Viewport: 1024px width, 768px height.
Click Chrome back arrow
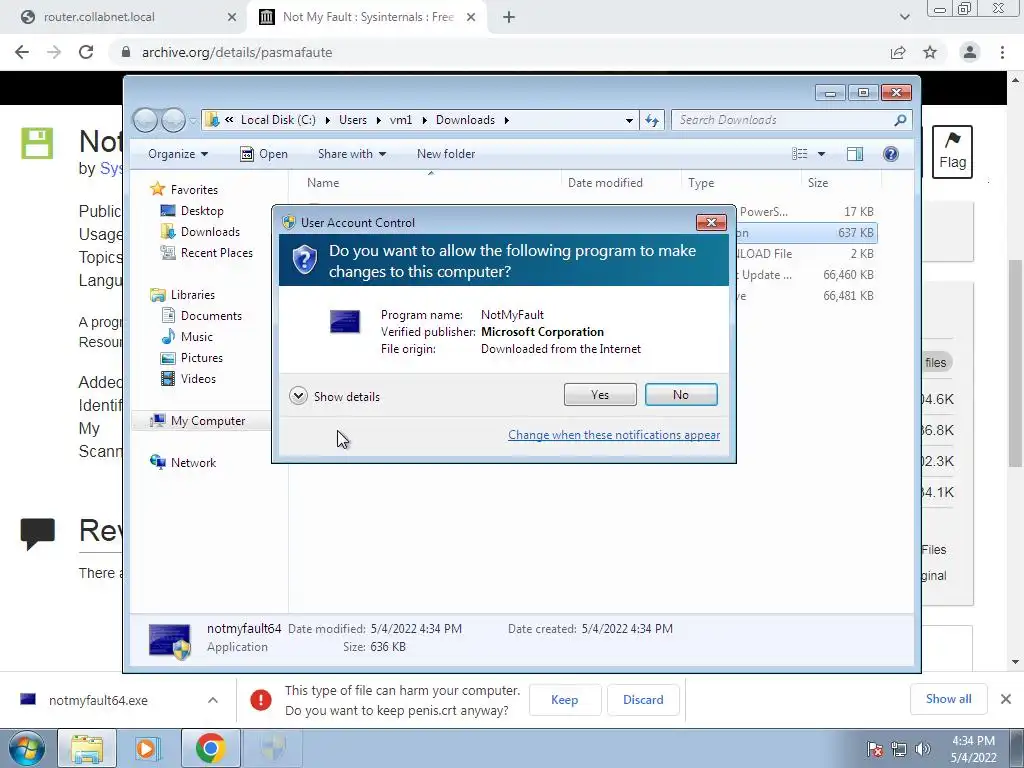(x=22, y=52)
